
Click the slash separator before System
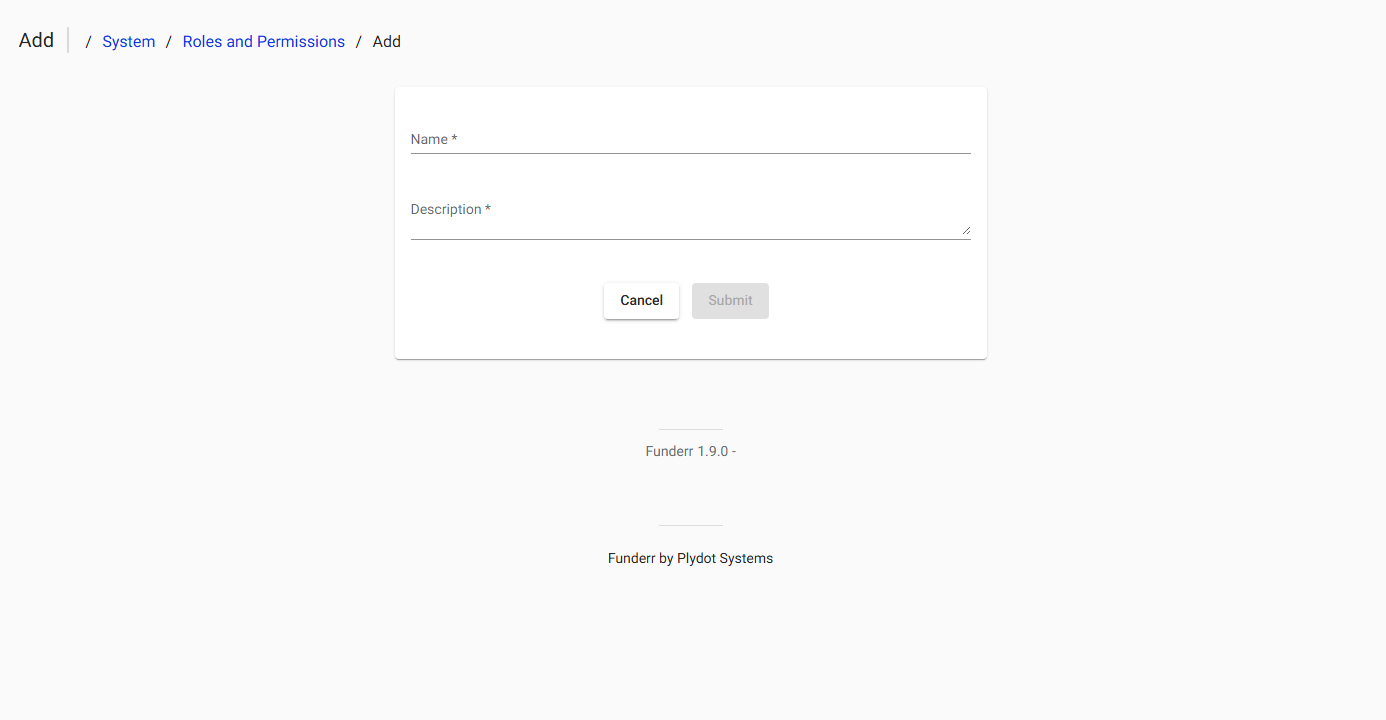click(x=89, y=42)
